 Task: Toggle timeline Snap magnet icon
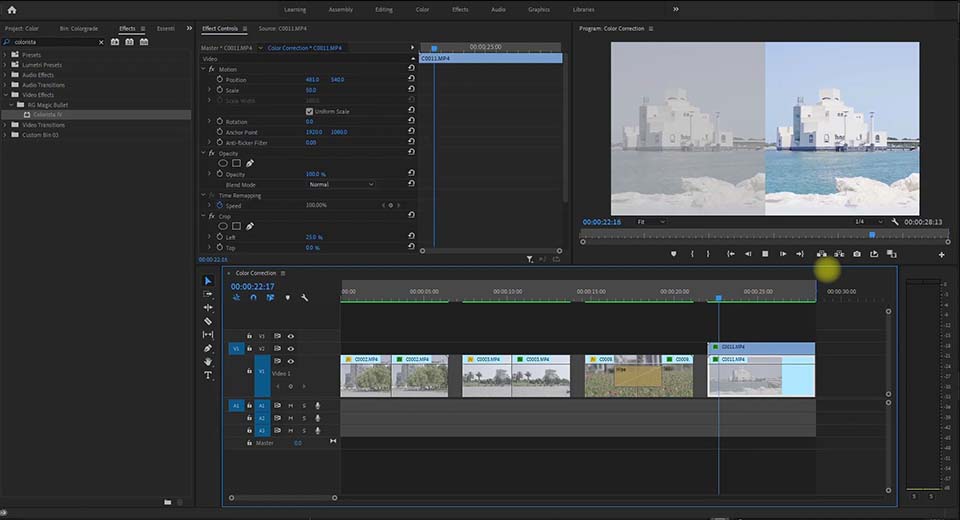pos(253,298)
